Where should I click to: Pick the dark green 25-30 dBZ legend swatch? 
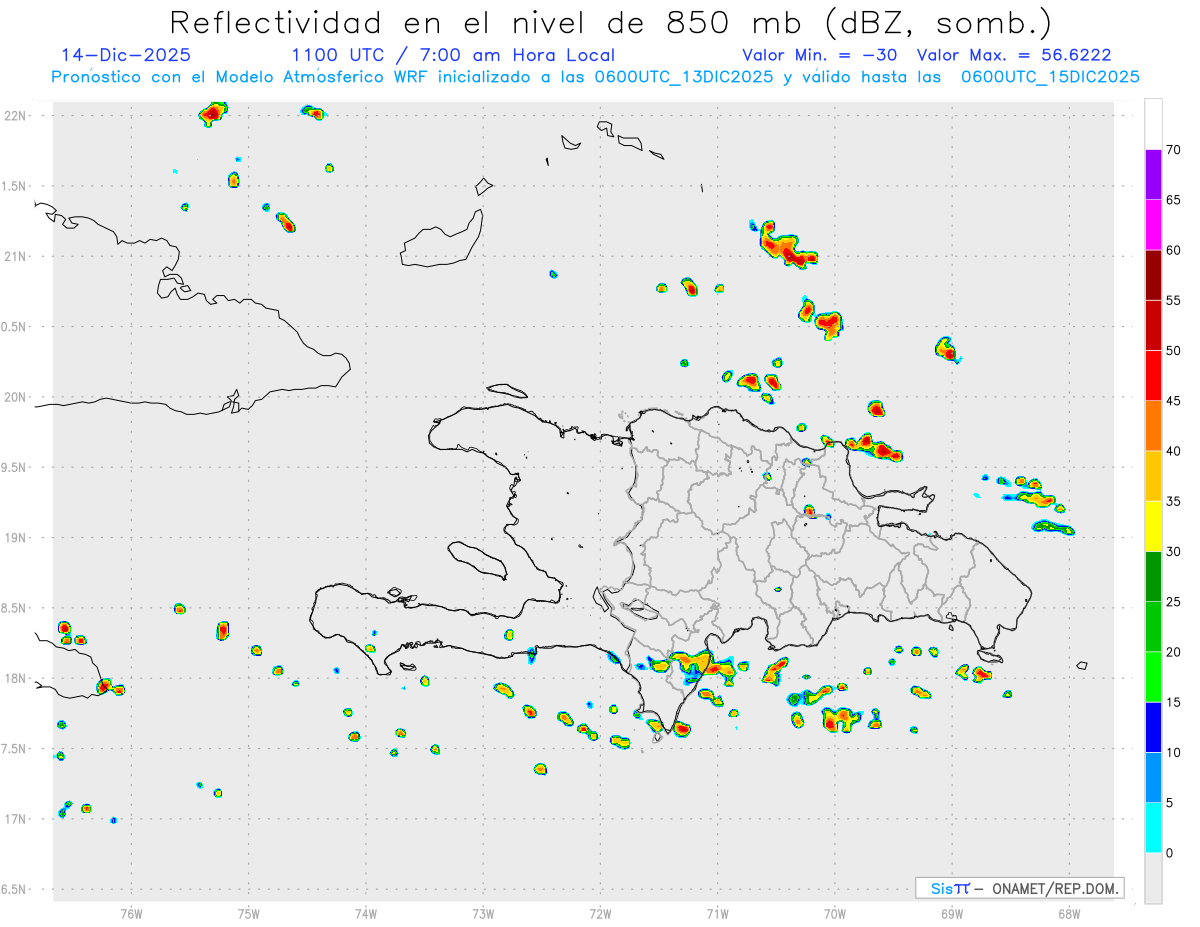(x=1153, y=577)
